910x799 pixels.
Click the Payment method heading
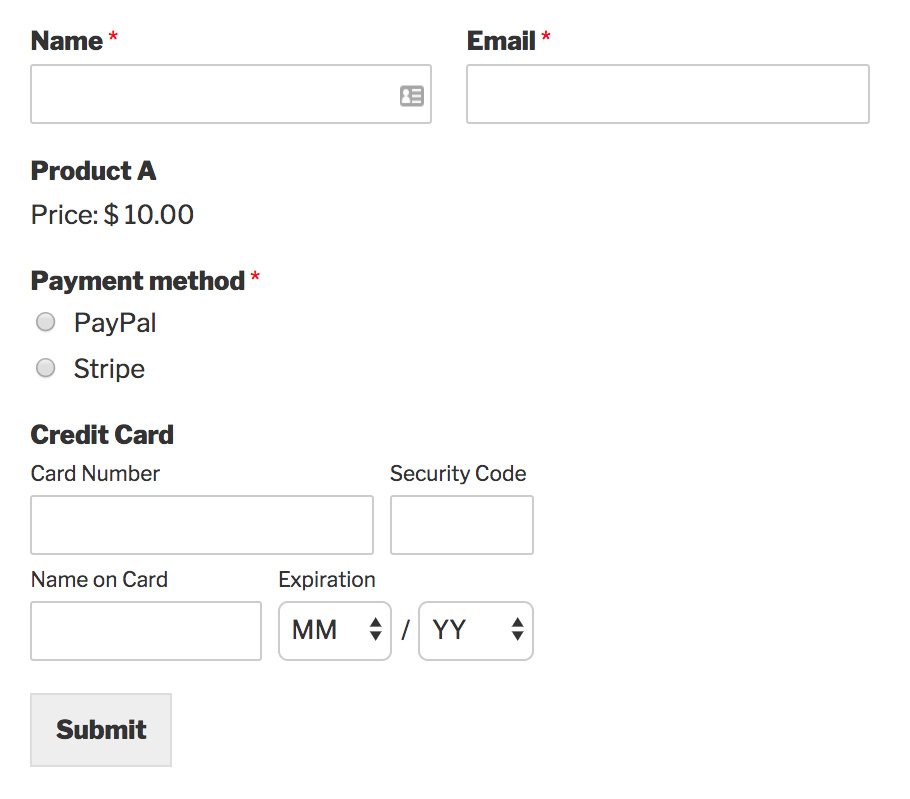coord(135,281)
